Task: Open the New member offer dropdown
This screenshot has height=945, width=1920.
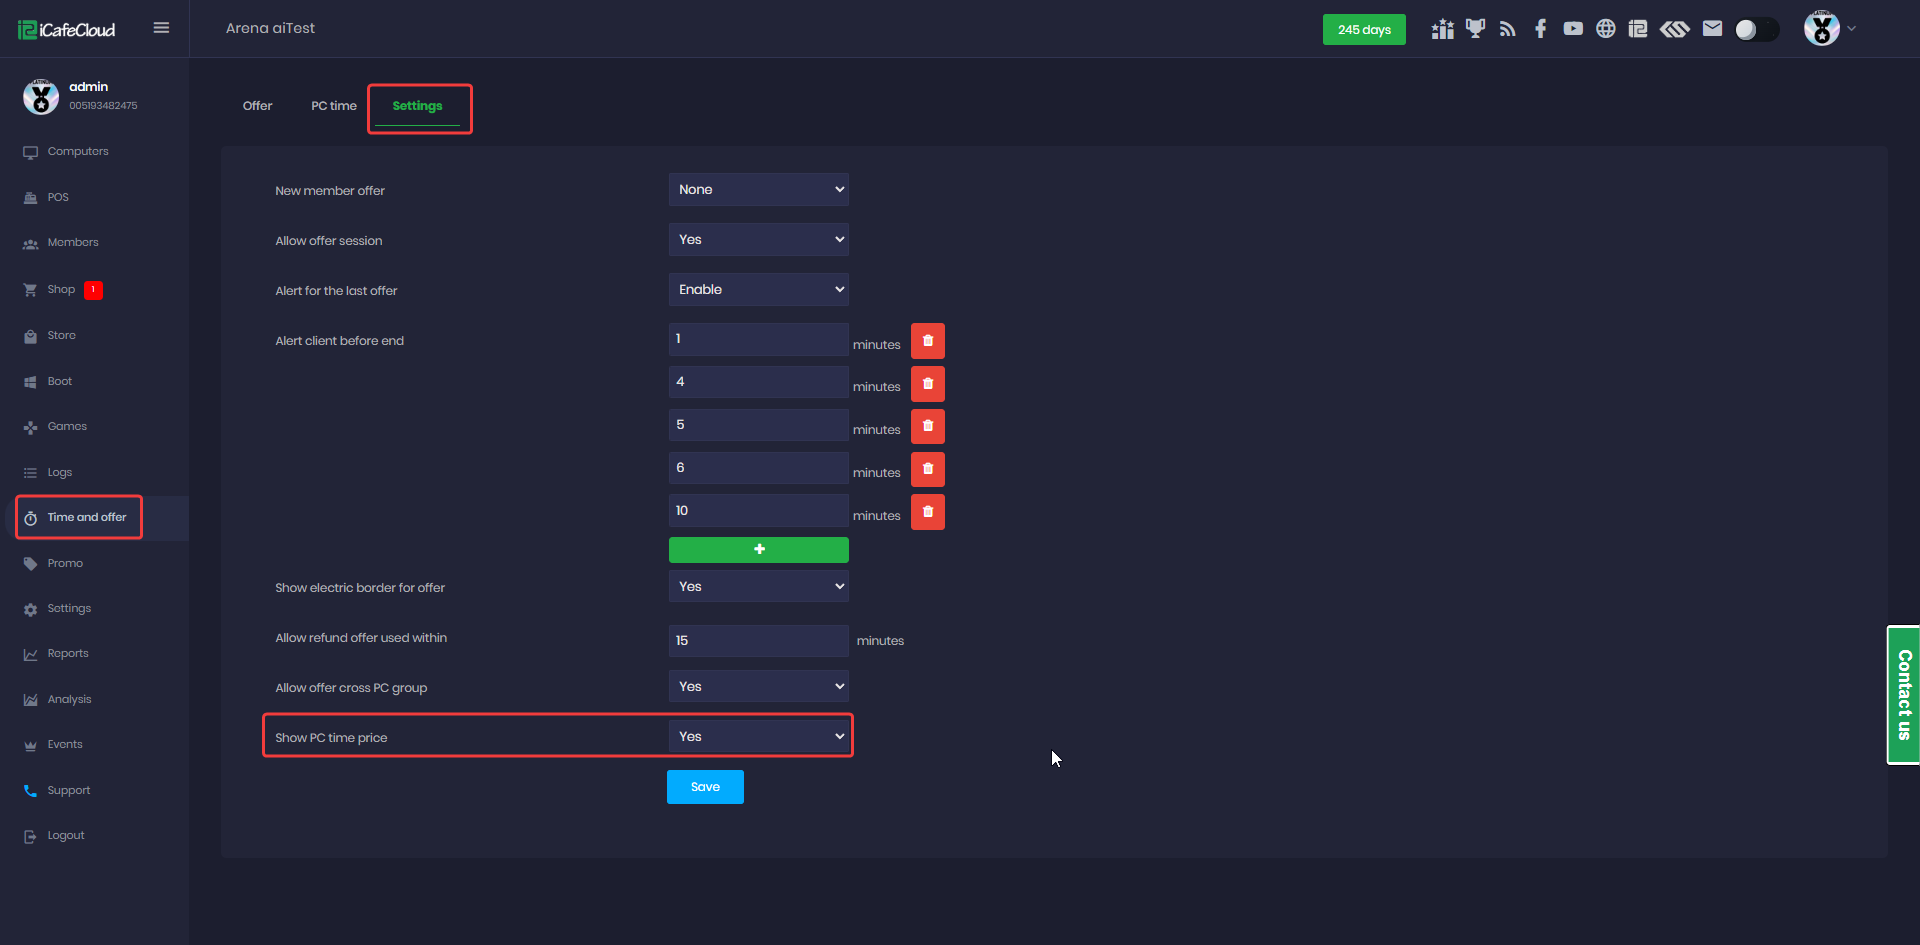Action: 758,189
